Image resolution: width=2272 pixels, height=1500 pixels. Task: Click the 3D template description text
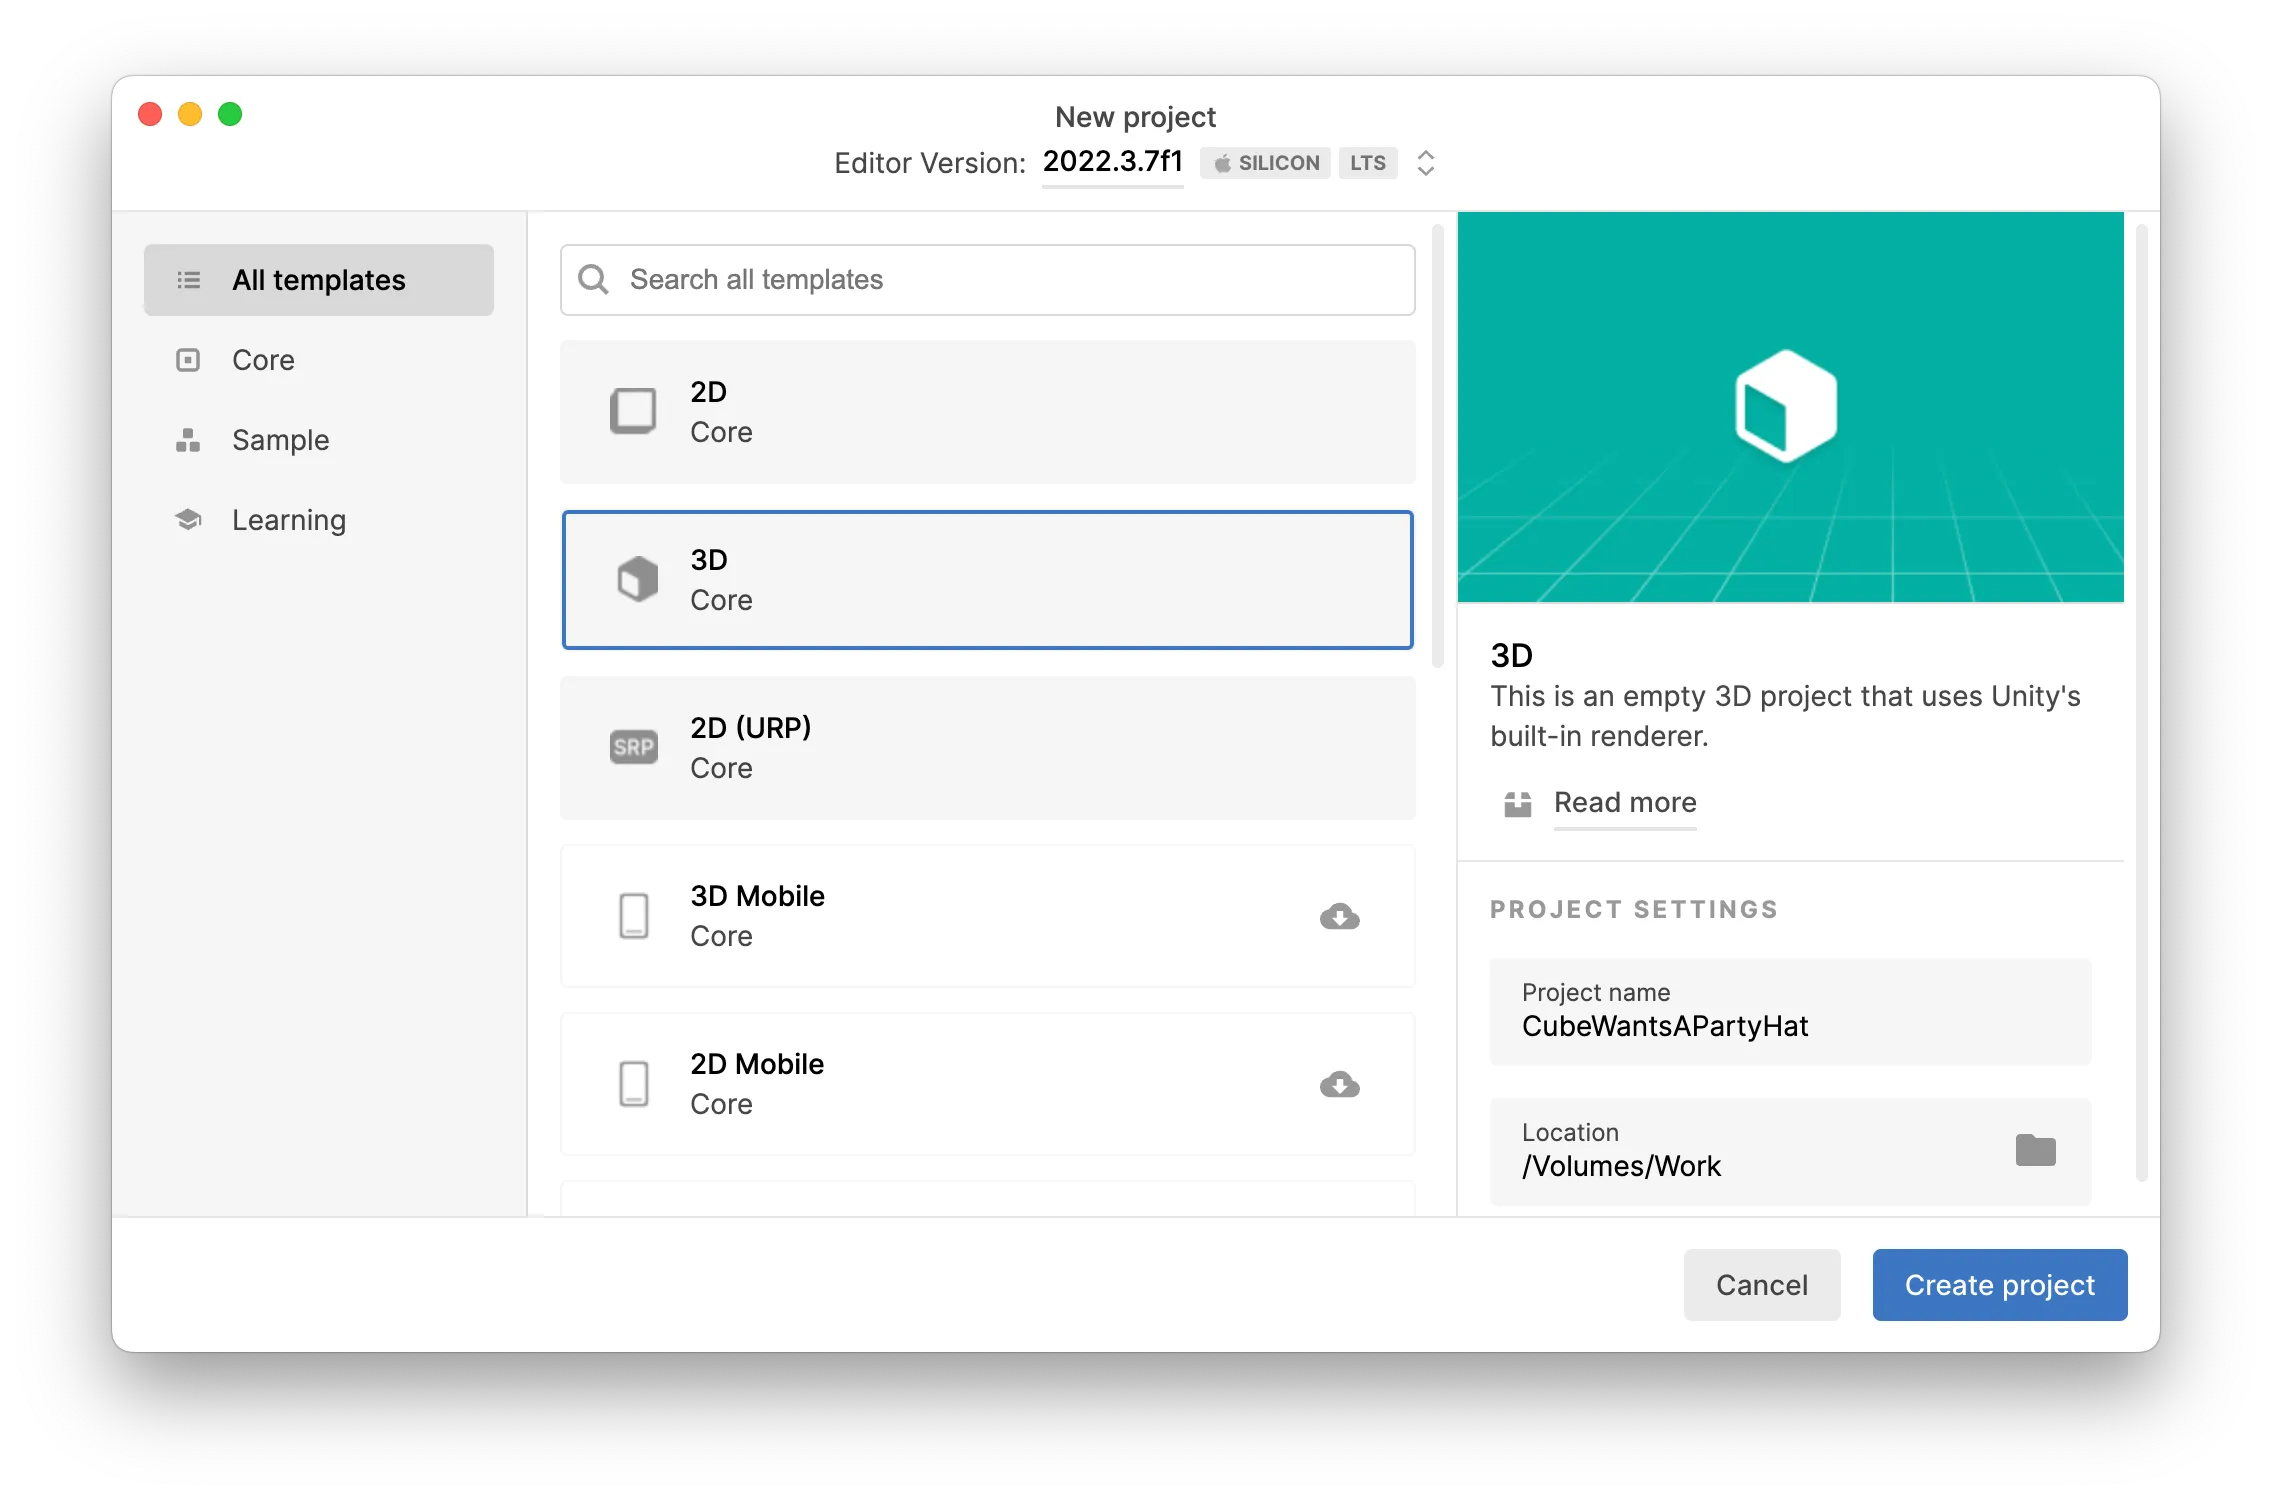(x=1785, y=716)
